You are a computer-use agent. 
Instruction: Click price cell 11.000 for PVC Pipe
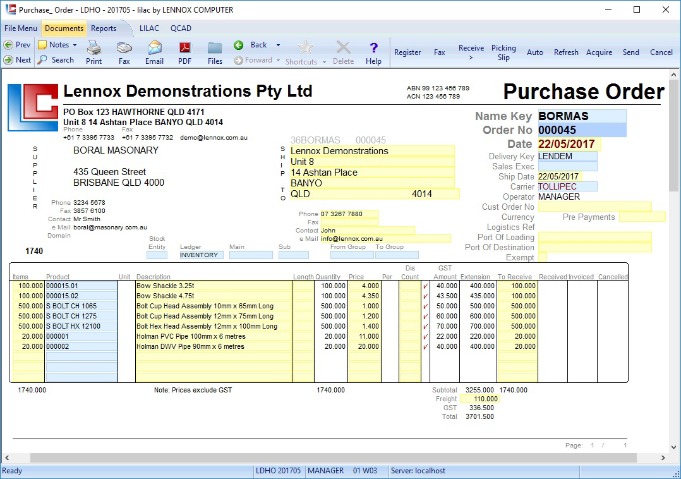coord(364,337)
